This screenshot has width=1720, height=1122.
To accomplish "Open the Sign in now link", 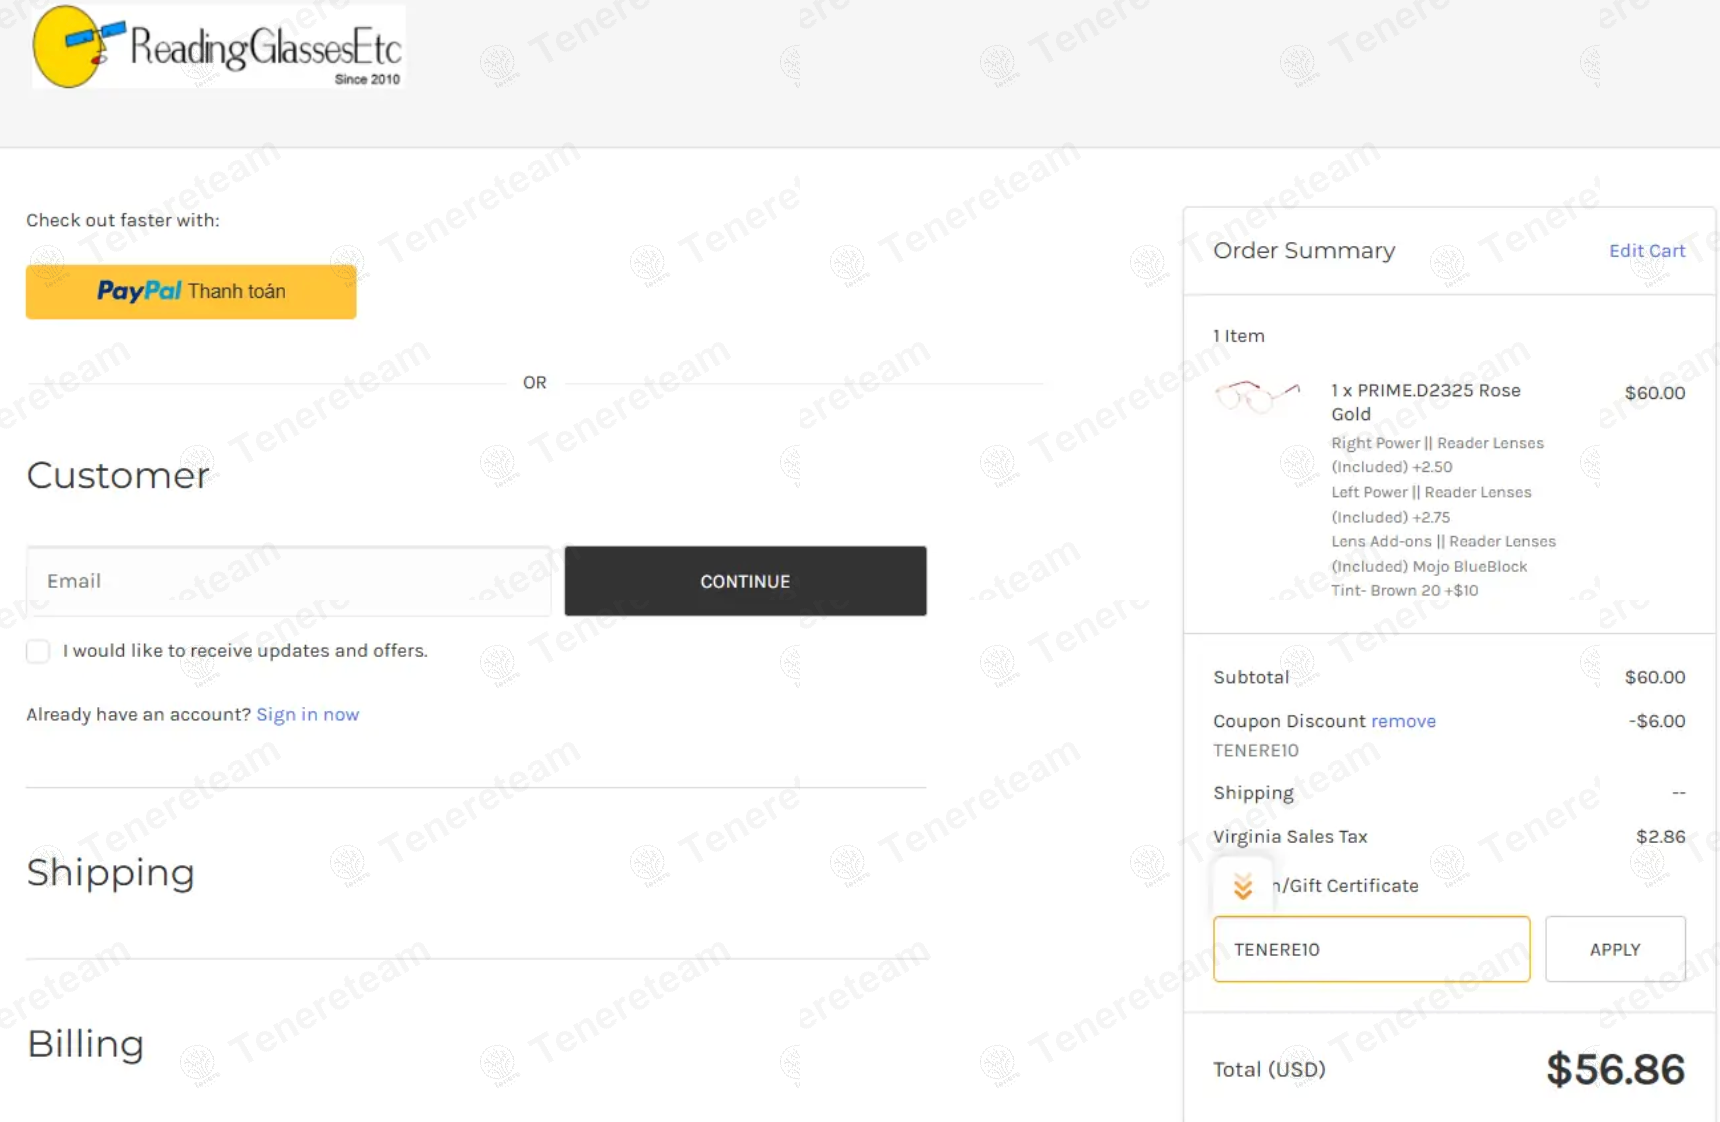I will pos(307,714).
